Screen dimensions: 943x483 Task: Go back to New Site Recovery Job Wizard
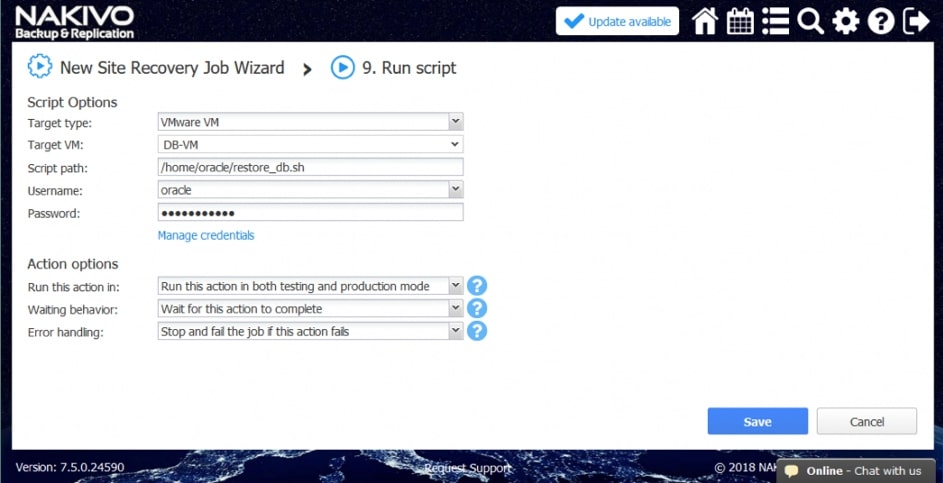171,68
